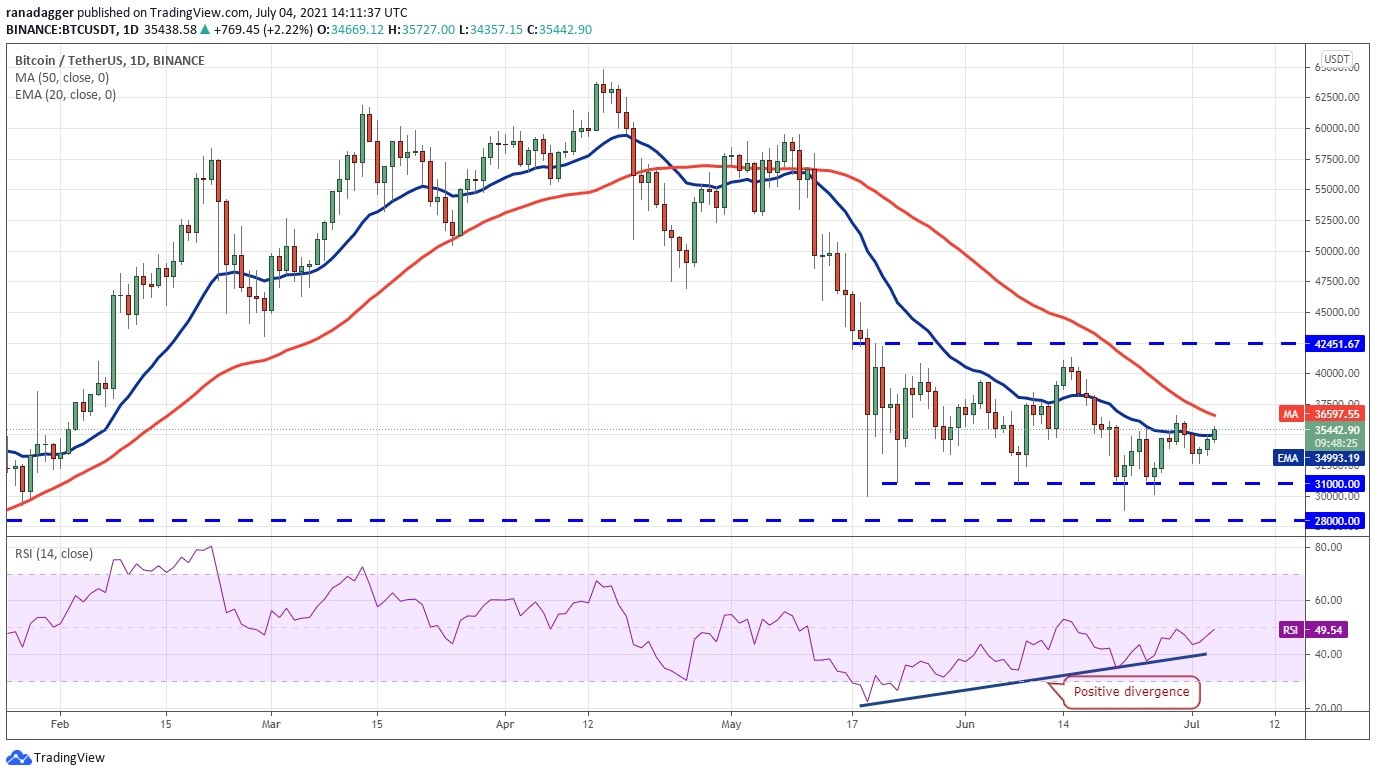
Task: Click the Feb label on time axis
Action: [x=59, y=722]
